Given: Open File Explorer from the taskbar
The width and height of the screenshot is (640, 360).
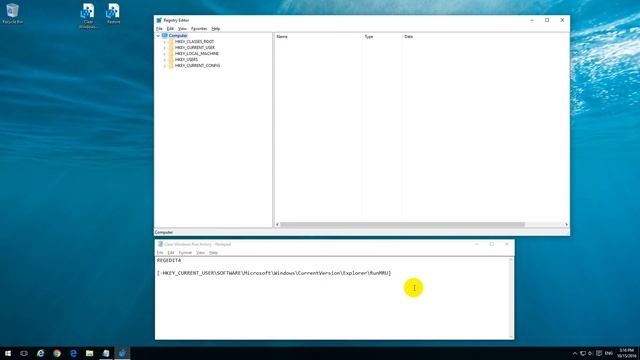Looking at the screenshot, I should tap(89, 353).
